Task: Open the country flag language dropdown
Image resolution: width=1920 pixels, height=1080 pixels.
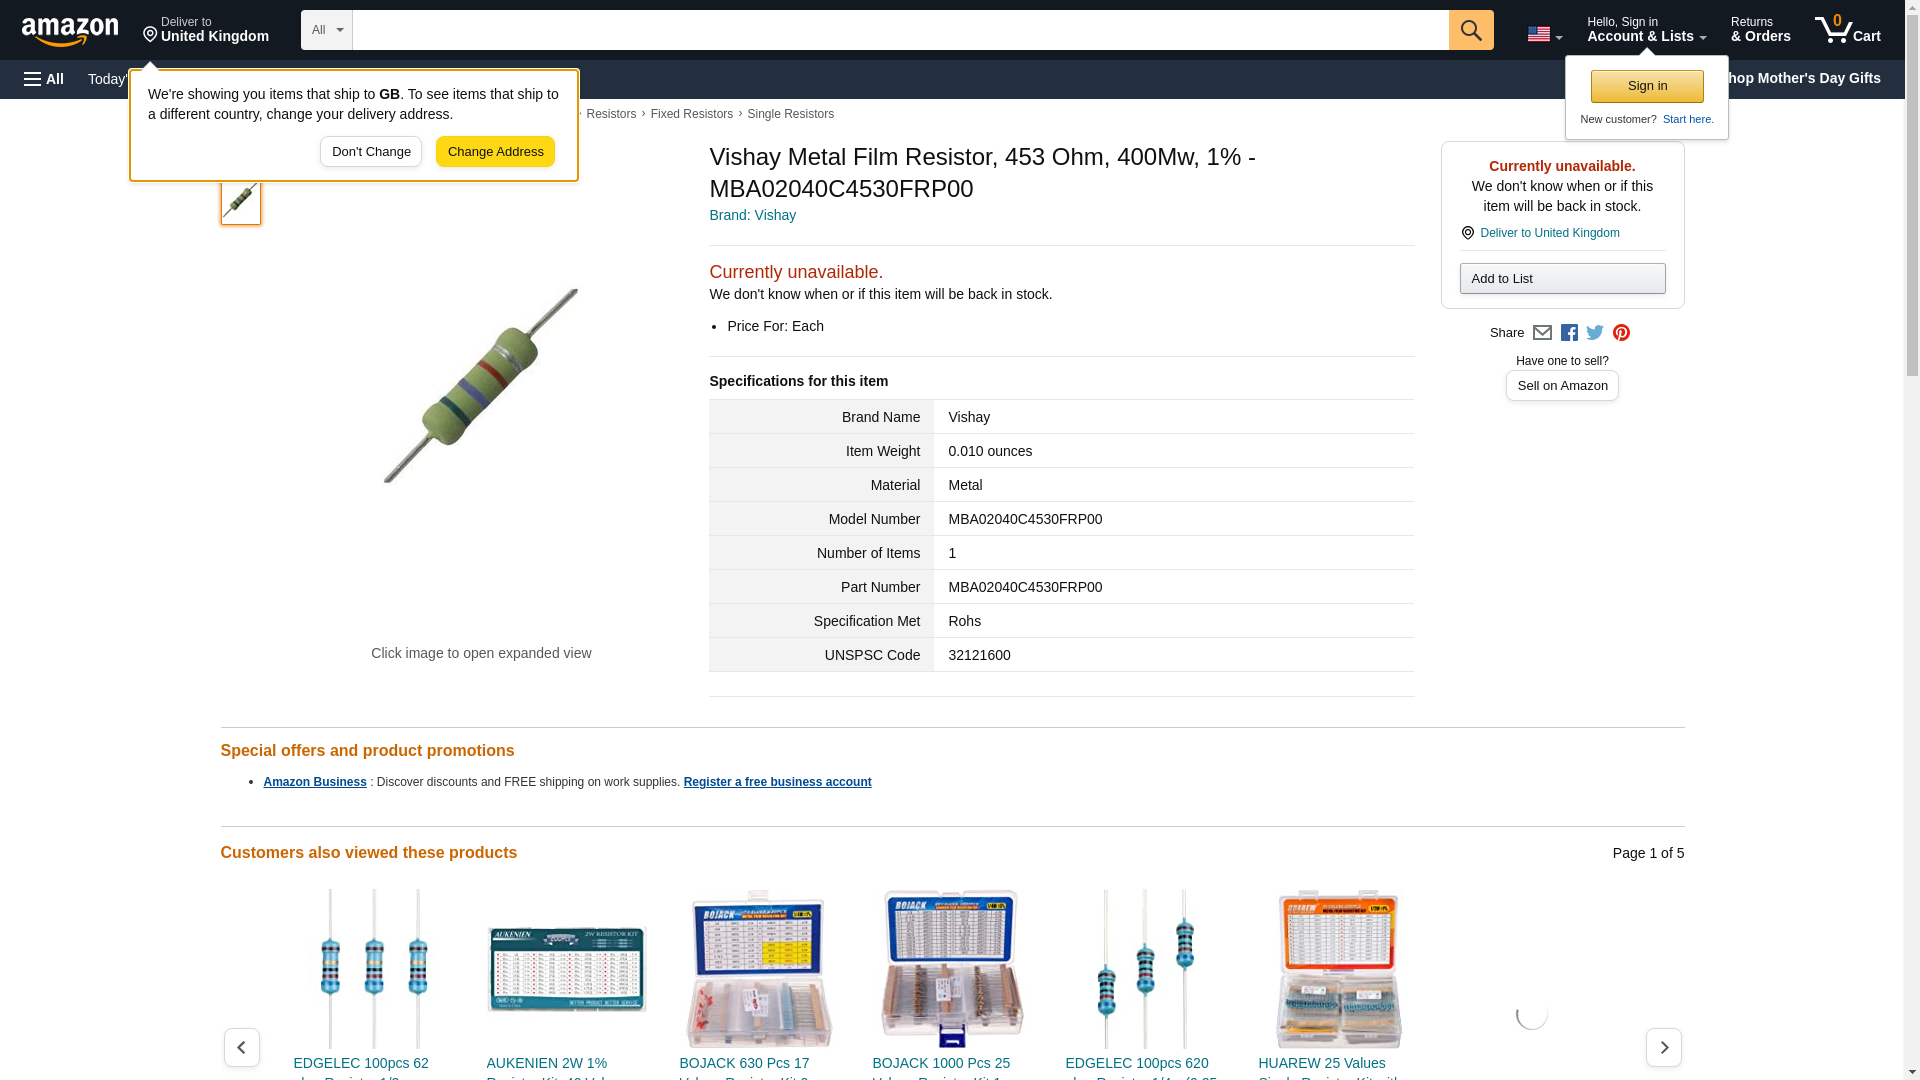Action: 1544,34
